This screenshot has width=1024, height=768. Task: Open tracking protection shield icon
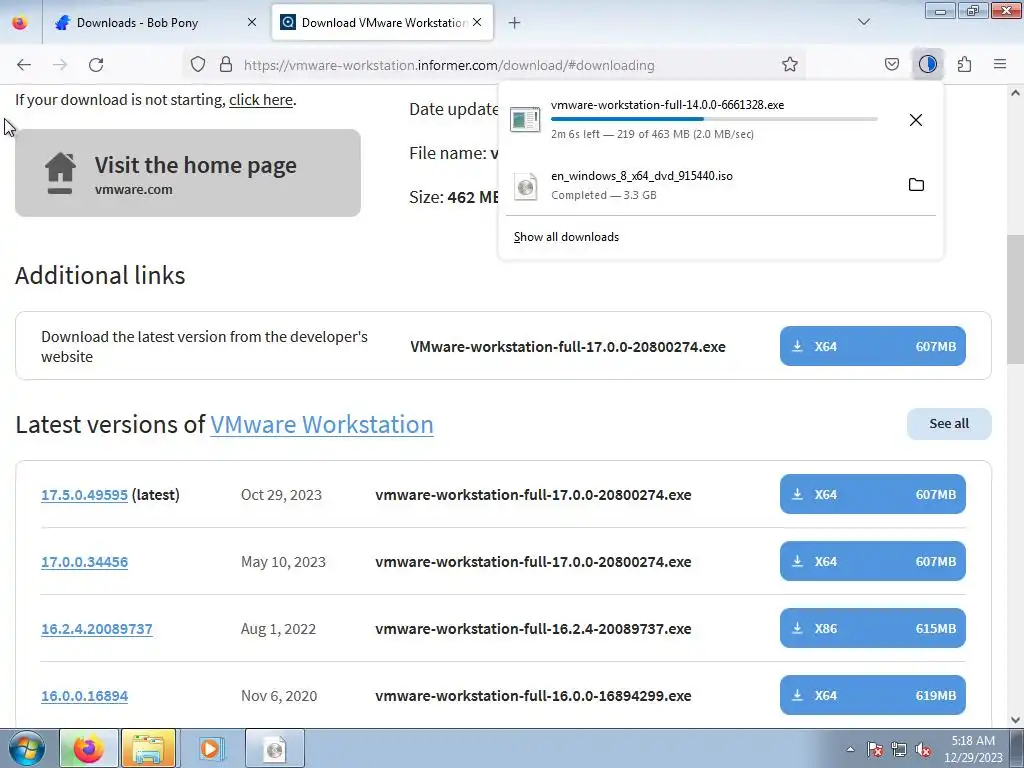pos(198,65)
